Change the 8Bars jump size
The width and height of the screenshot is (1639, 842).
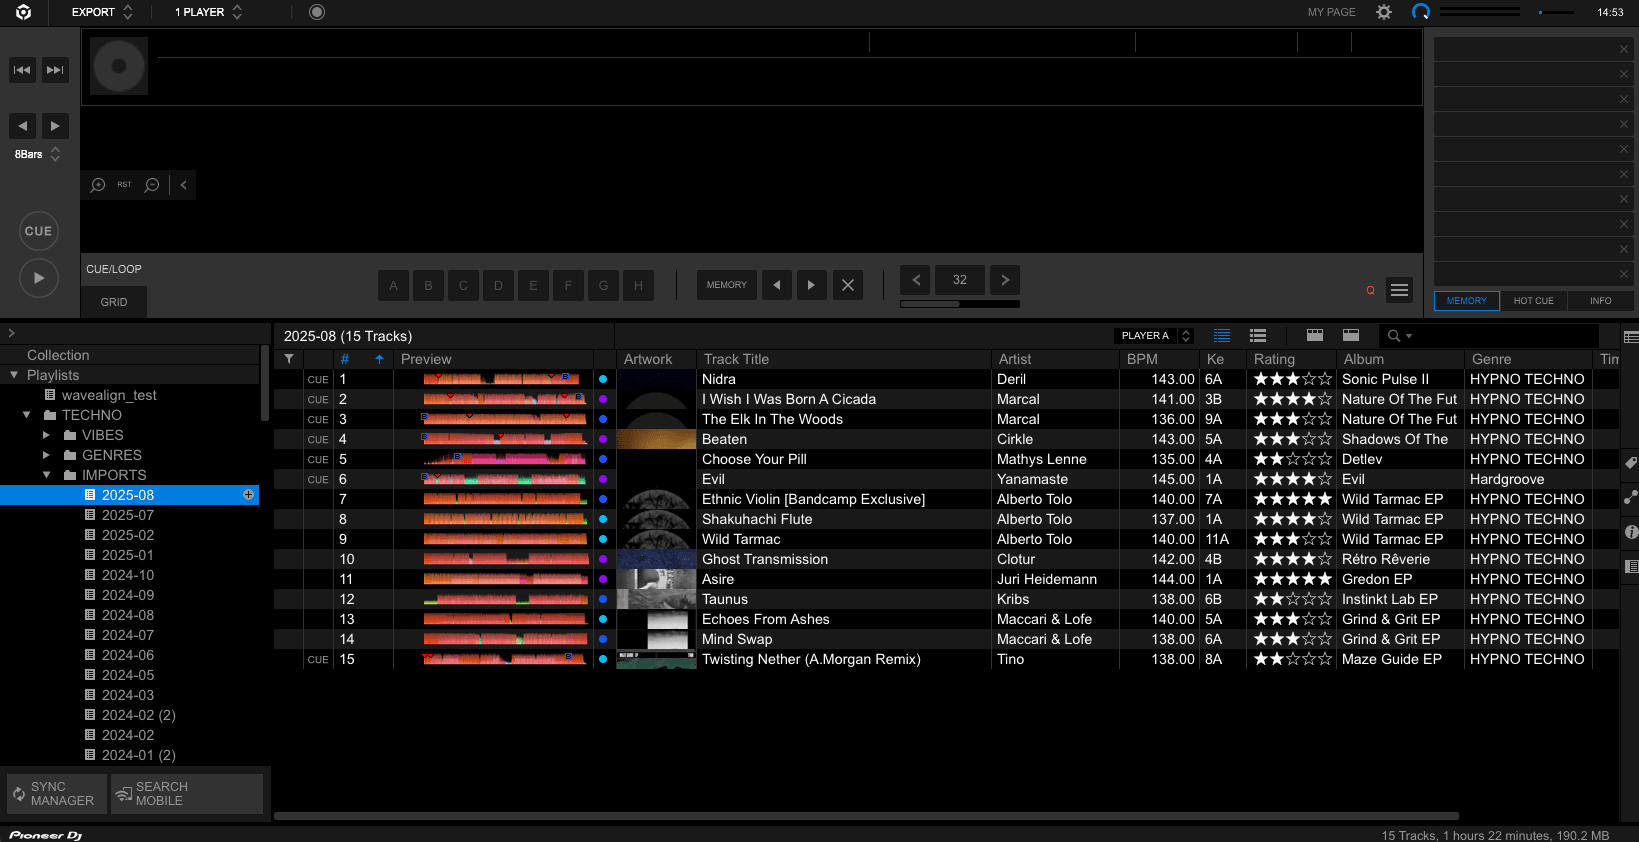click(x=38, y=154)
